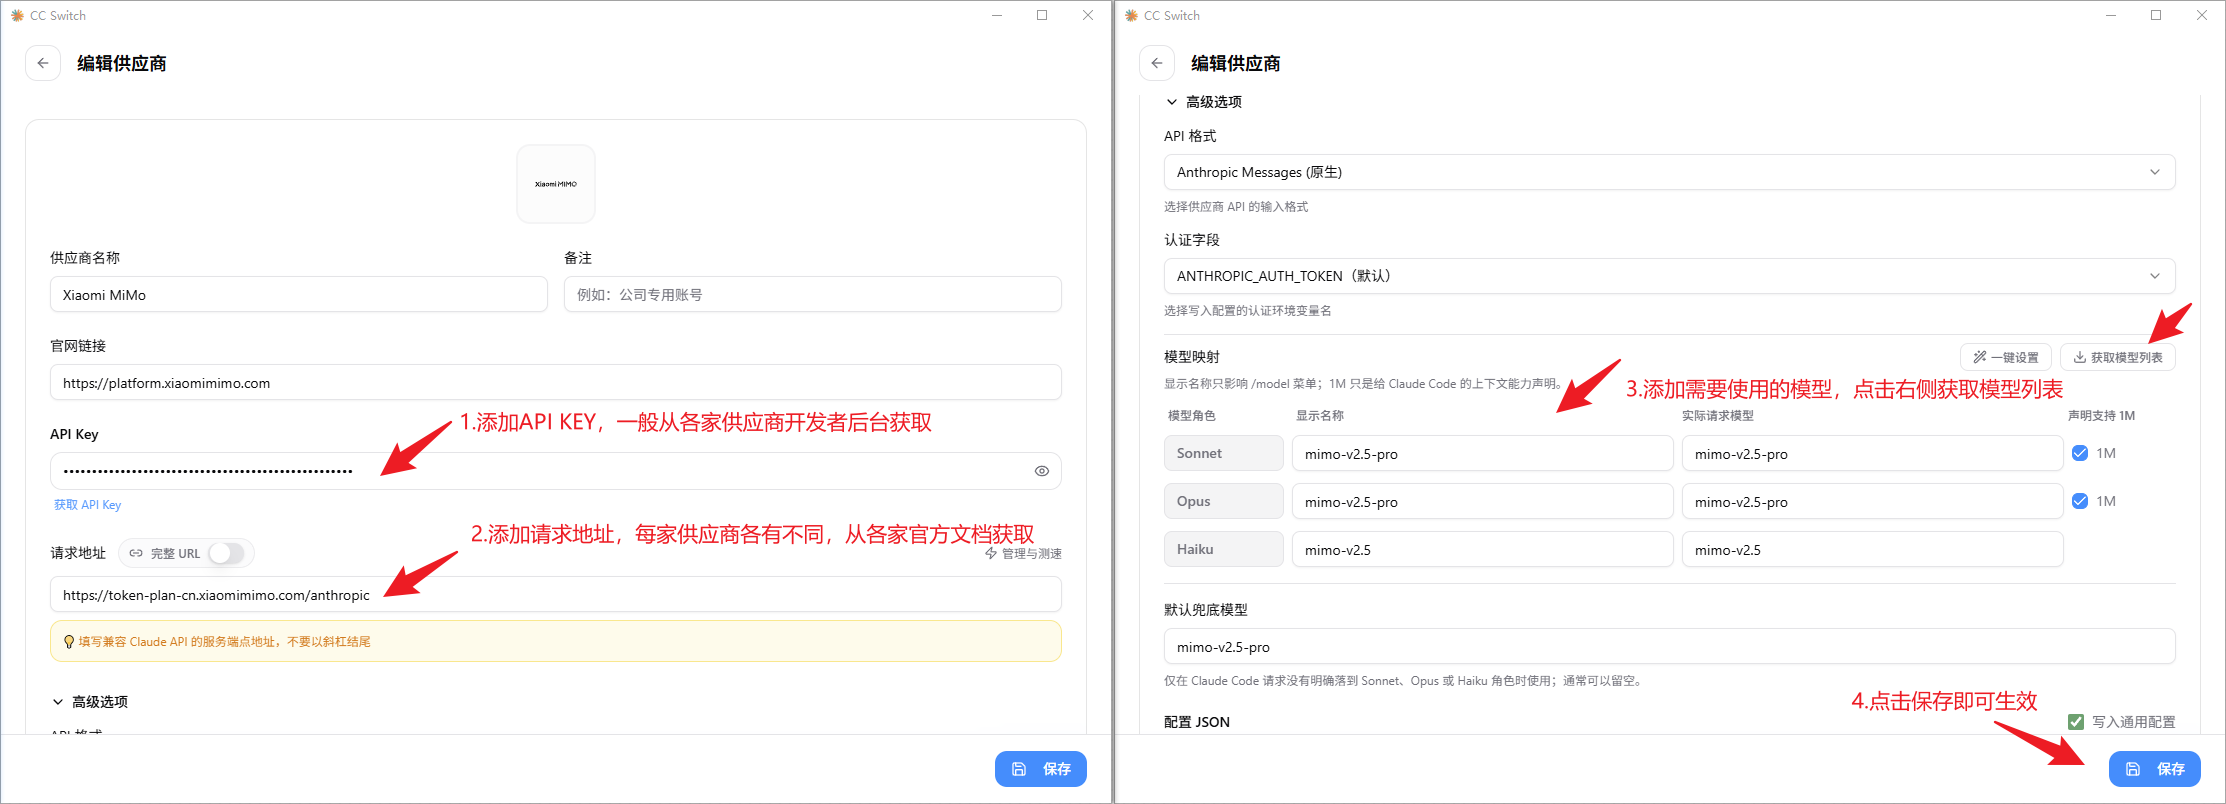Viewport: 2226px width, 804px height.
Task: Toggle the 完整 URL switch
Action: pyautogui.click(x=226, y=553)
